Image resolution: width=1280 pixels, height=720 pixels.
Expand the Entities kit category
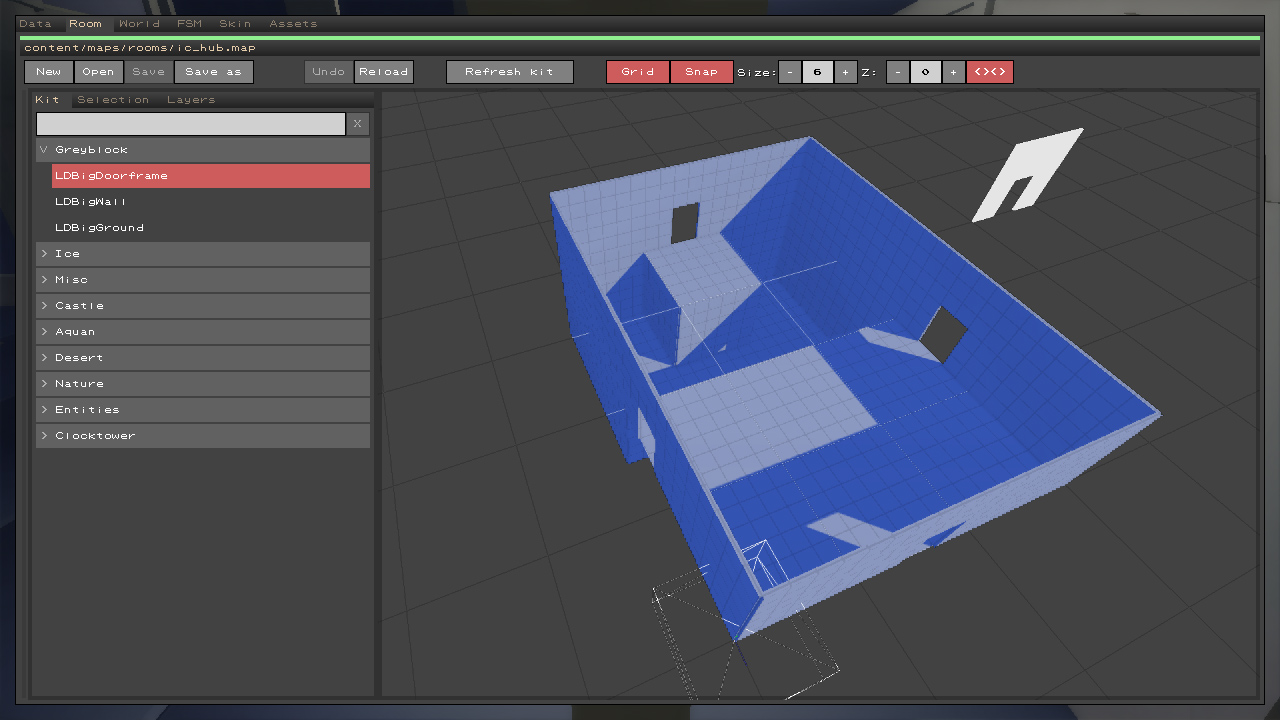(203, 410)
